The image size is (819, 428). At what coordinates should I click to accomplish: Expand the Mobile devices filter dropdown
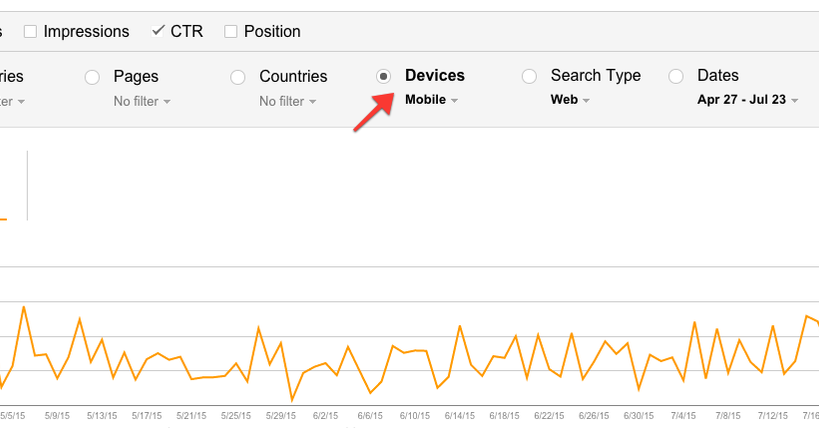click(x=432, y=100)
